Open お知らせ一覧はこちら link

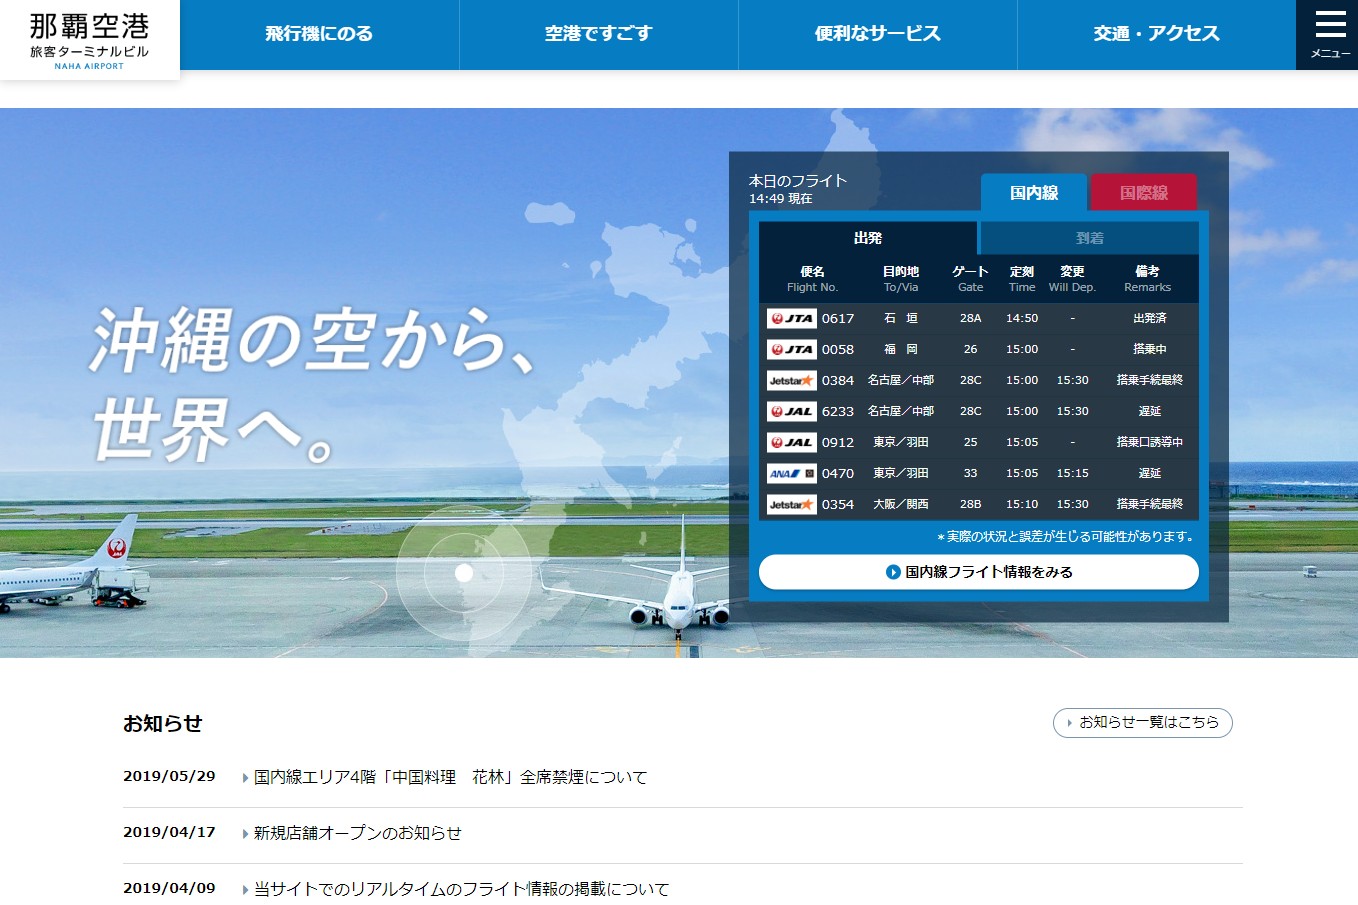[x=1142, y=723]
